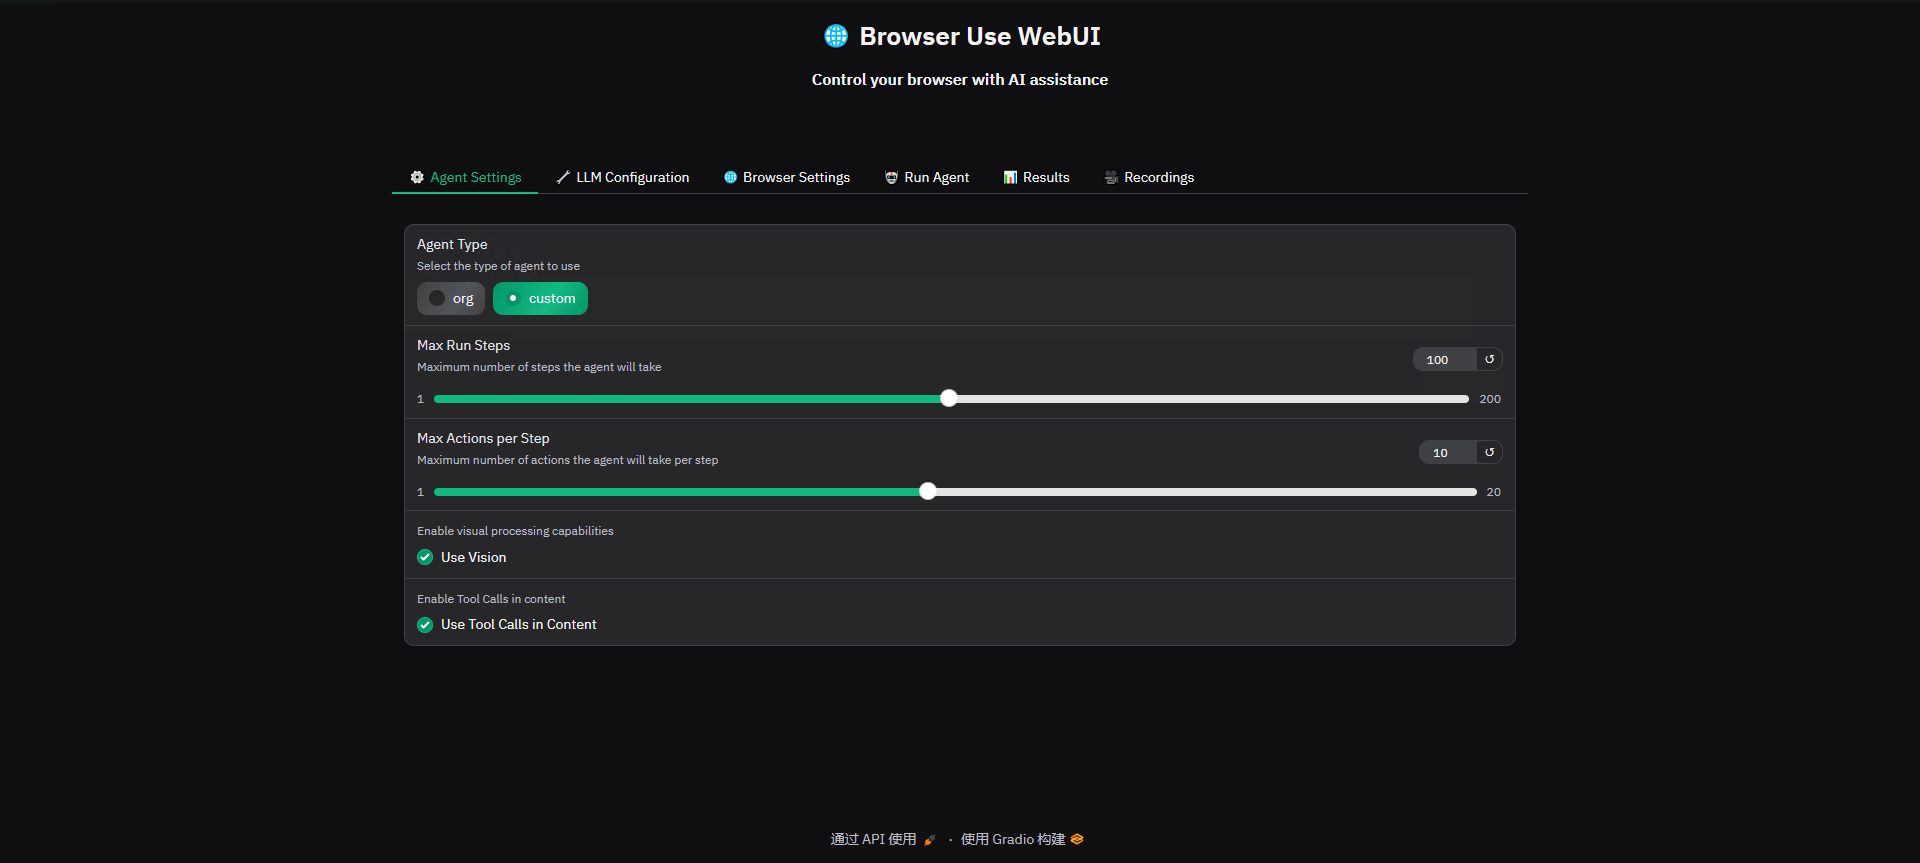The image size is (1920, 863).
Task: Click the Agent Type label
Action: [452, 244]
